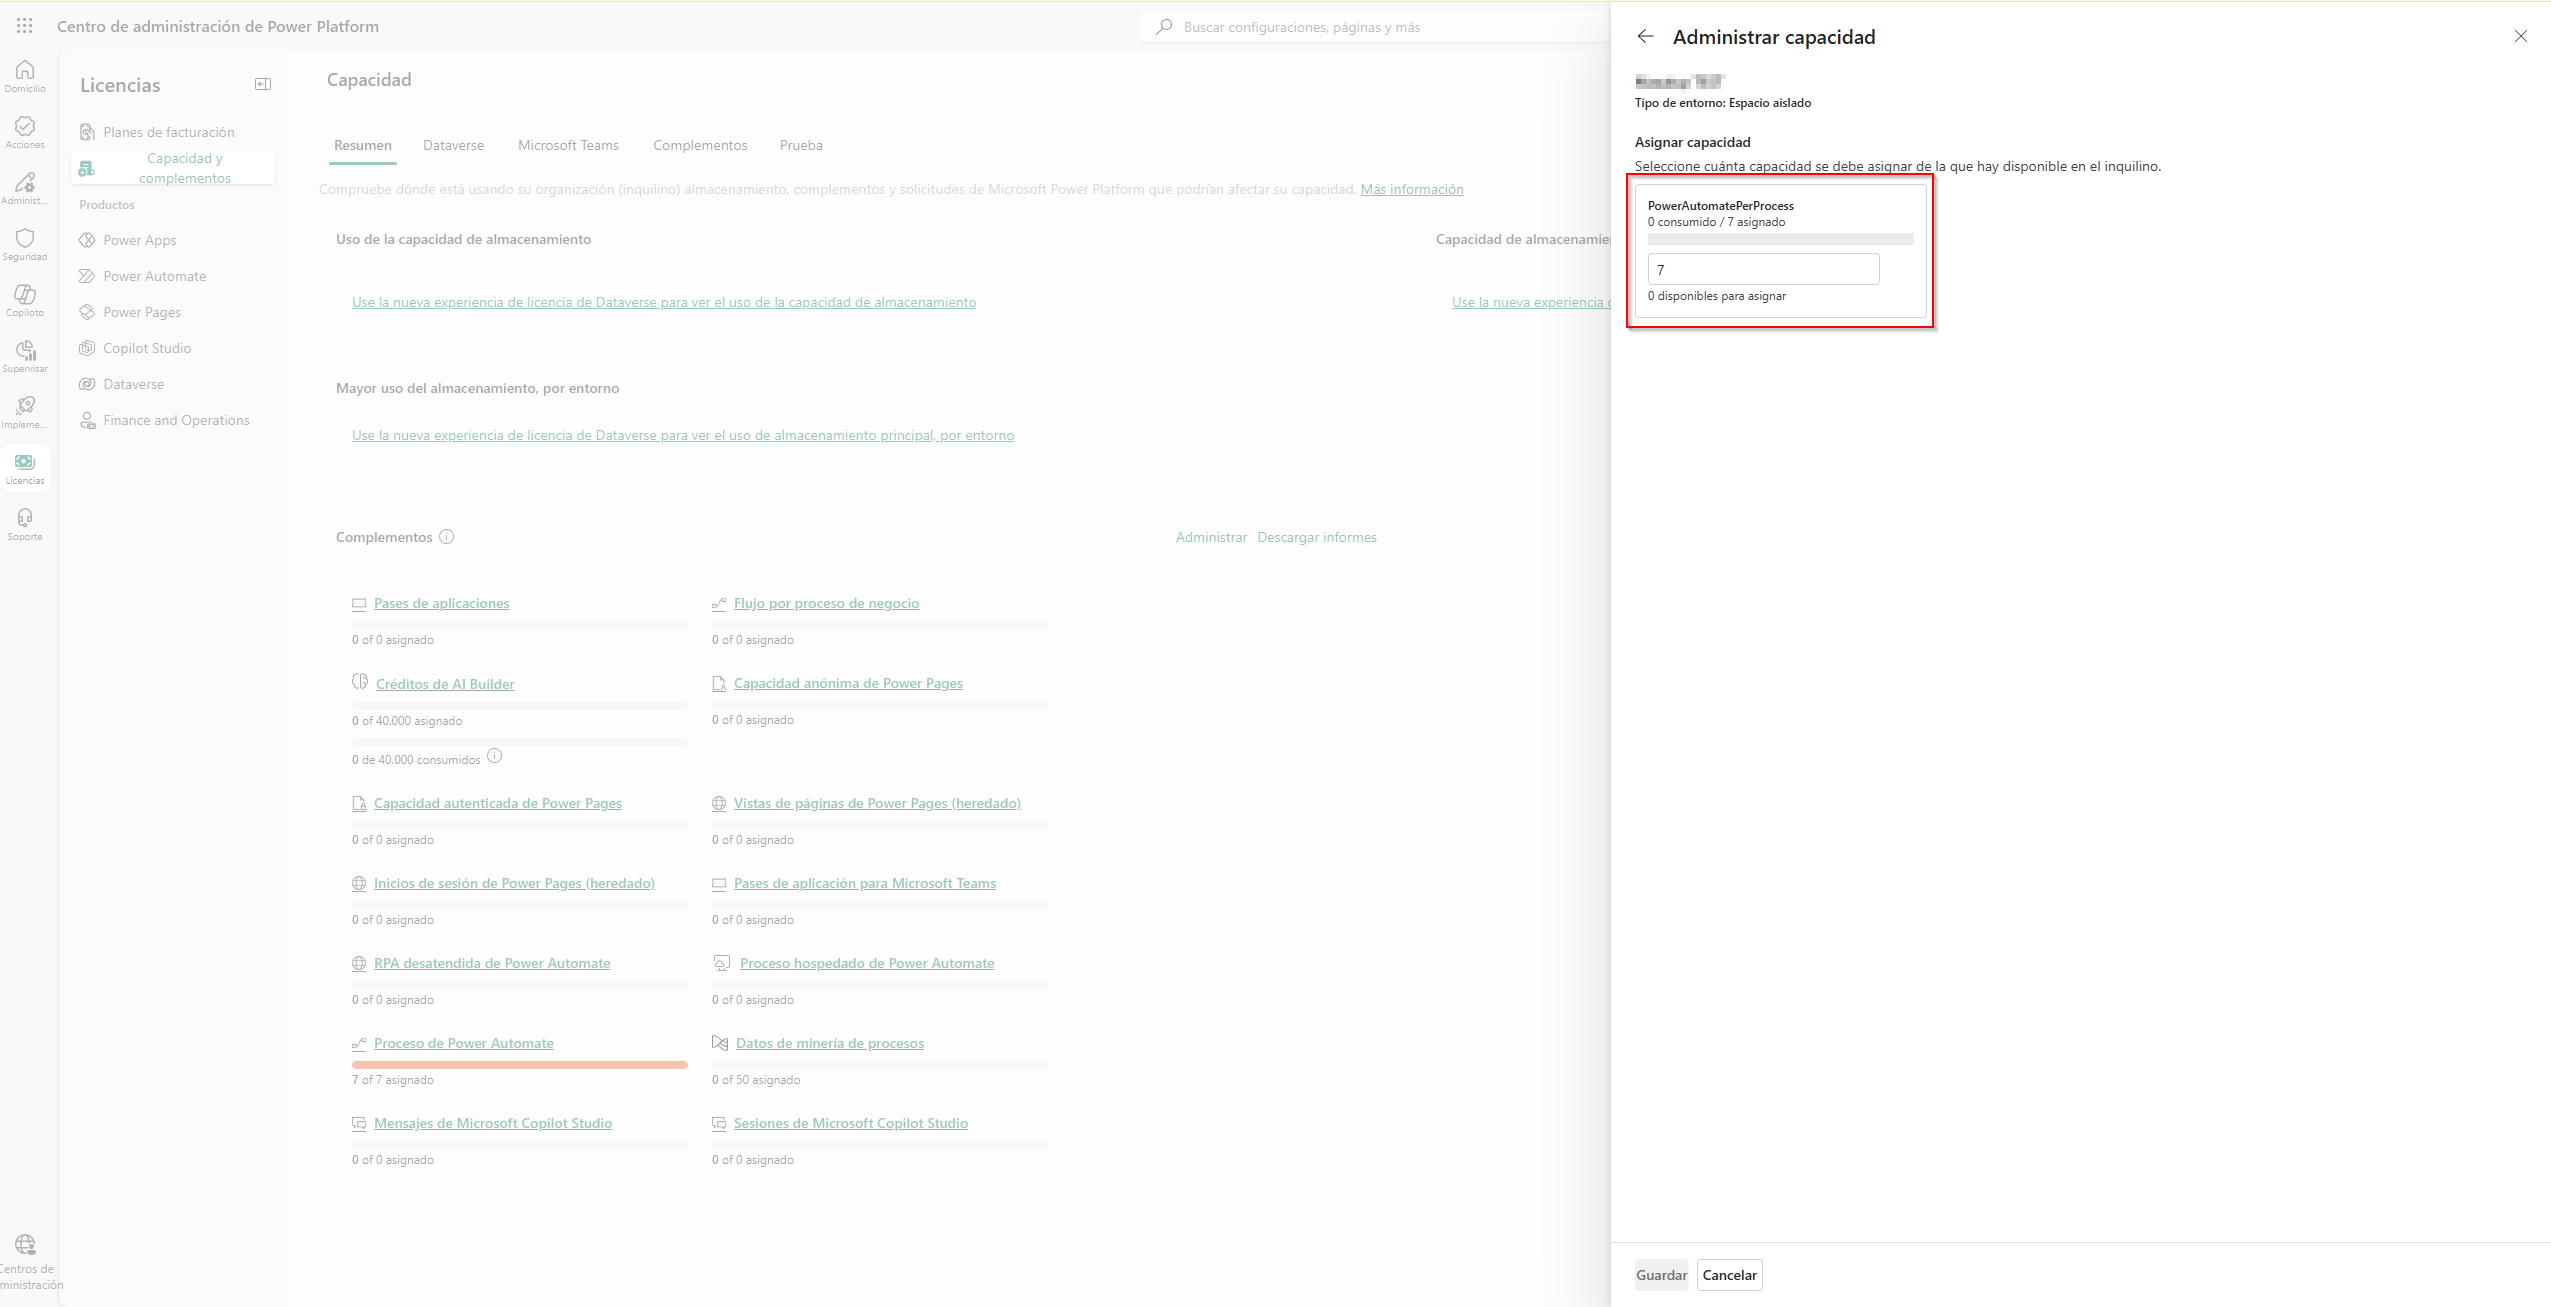Click the Cancelar button
The width and height of the screenshot is (2551, 1307).
(x=1729, y=1275)
